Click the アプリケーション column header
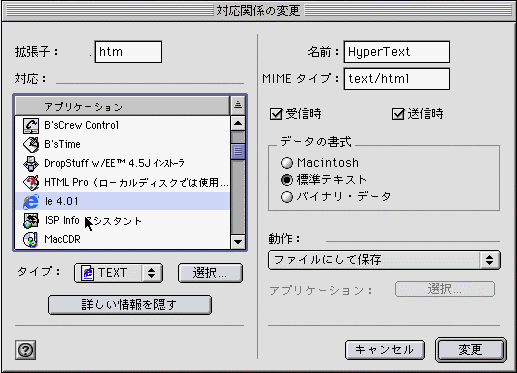Viewport: 517px width, 373px height. pyautogui.click(x=122, y=106)
